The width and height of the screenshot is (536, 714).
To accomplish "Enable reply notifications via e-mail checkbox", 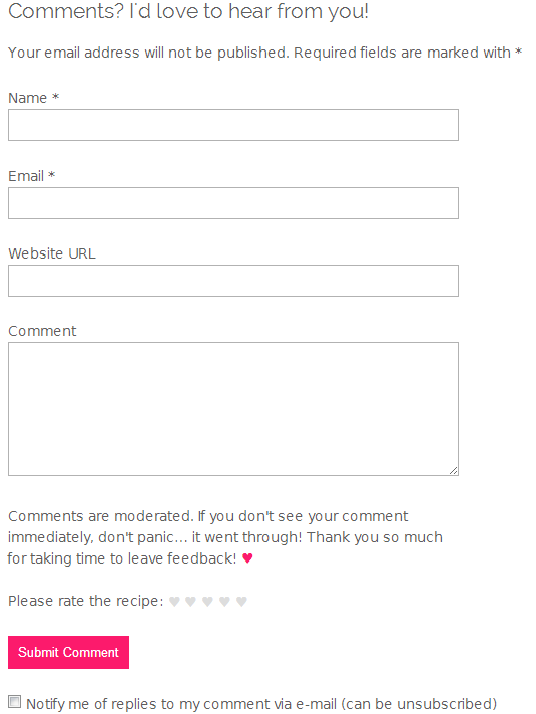I will coord(15,701).
